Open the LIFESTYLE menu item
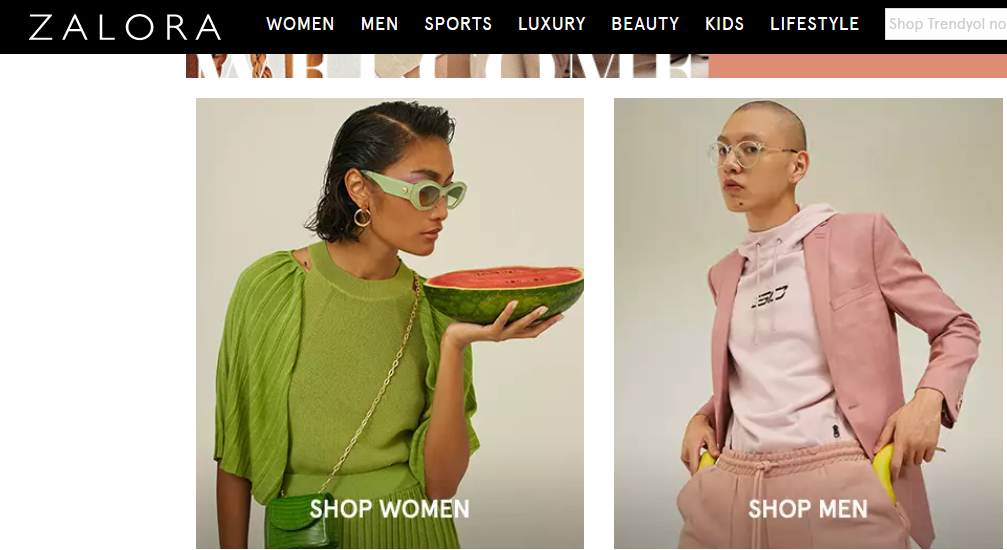The height and width of the screenshot is (550, 1007). point(814,24)
